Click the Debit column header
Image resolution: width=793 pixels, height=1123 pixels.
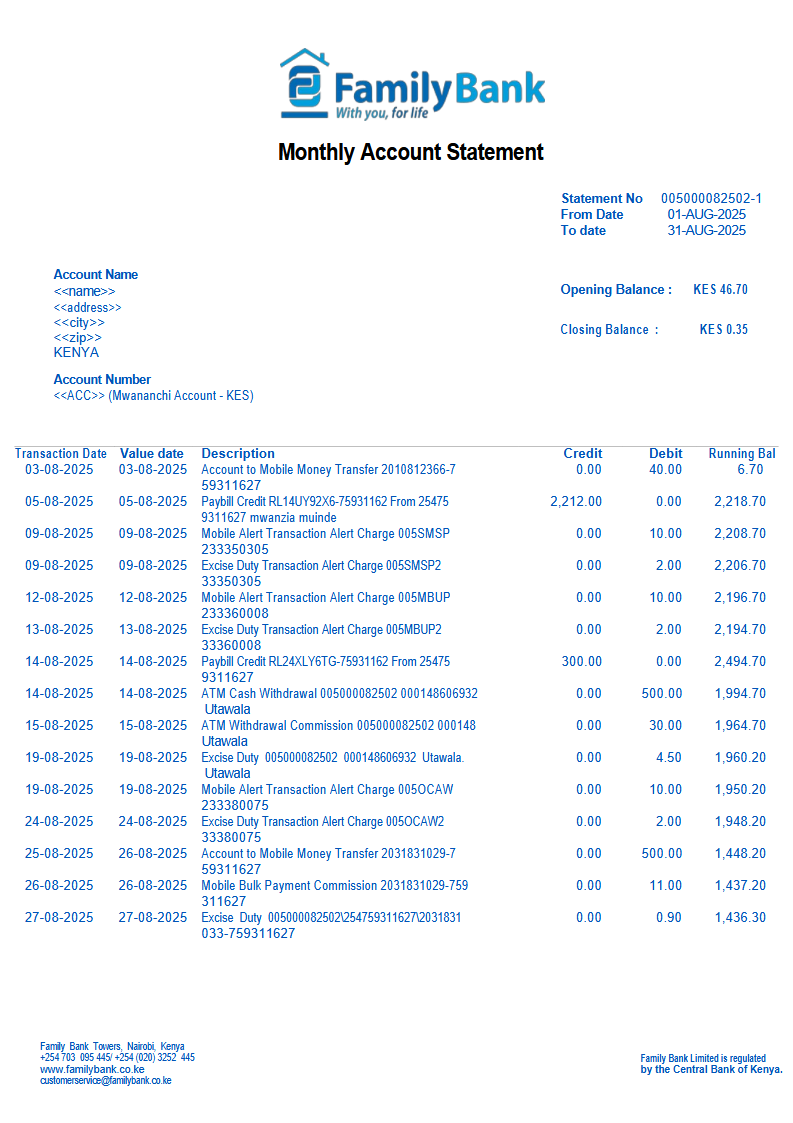click(665, 453)
